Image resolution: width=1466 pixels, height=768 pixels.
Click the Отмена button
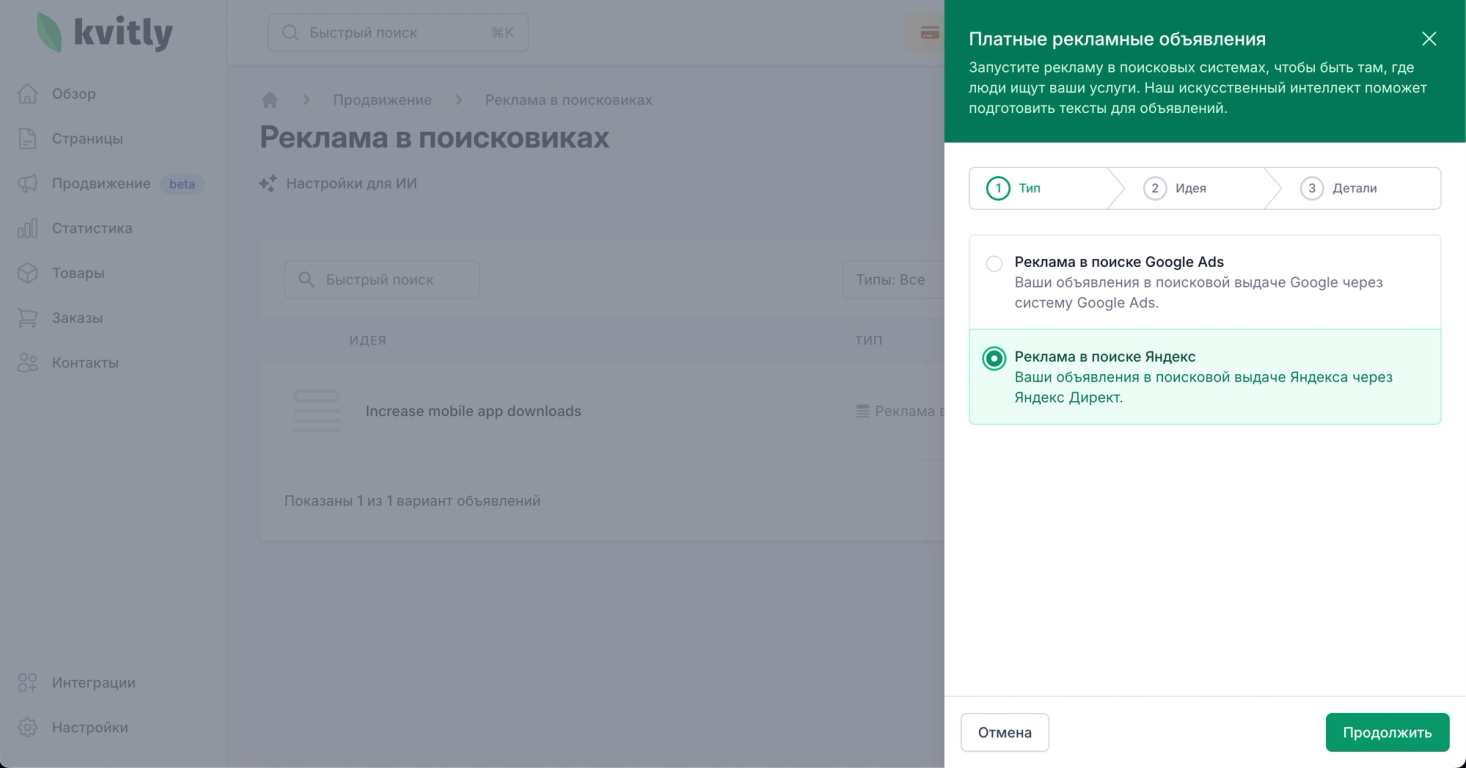(x=1005, y=732)
